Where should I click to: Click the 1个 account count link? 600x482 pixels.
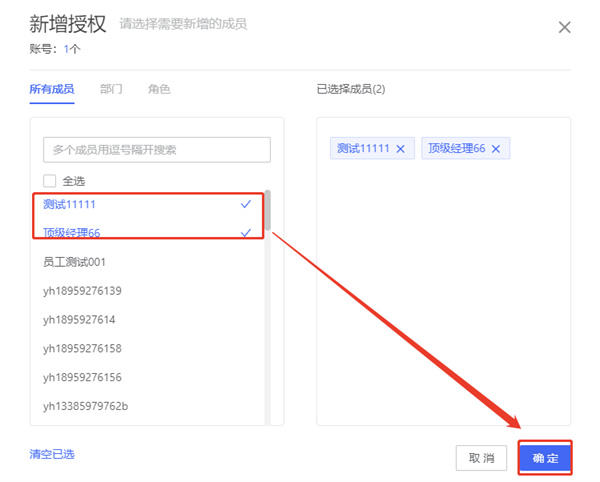[x=72, y=49]
